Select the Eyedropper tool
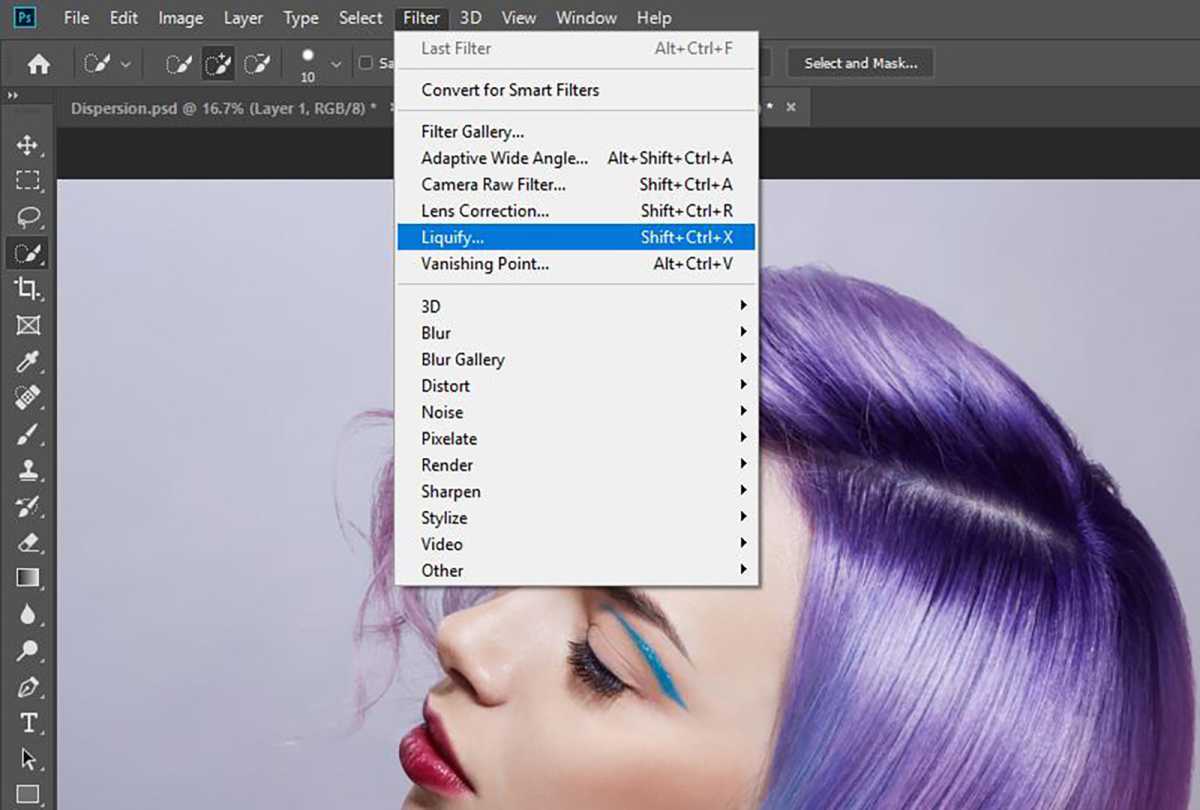Screen dimensions: 1200x810 pos(27,361)
